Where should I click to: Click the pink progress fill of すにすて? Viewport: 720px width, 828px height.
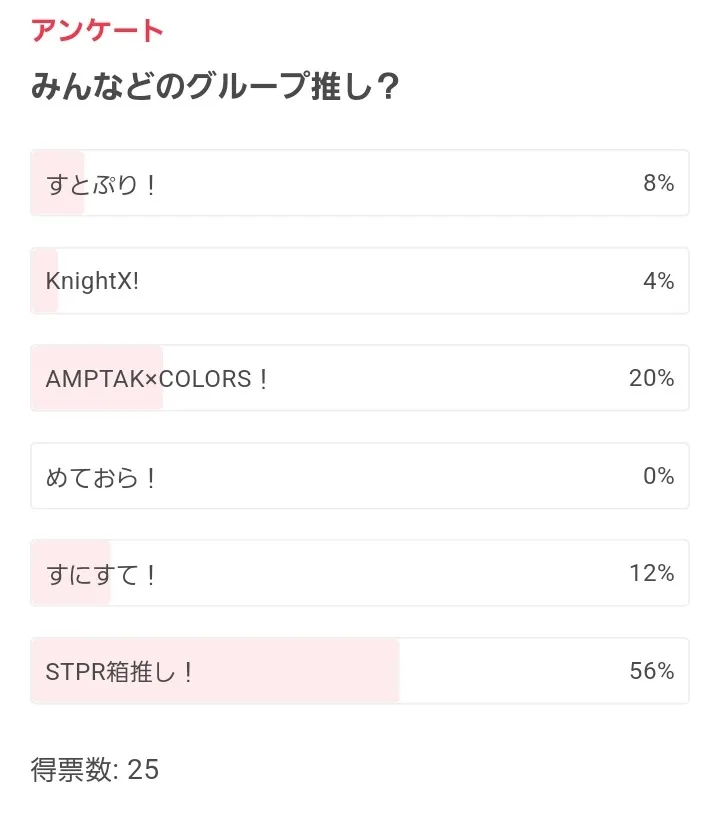(x=71, y=573)
